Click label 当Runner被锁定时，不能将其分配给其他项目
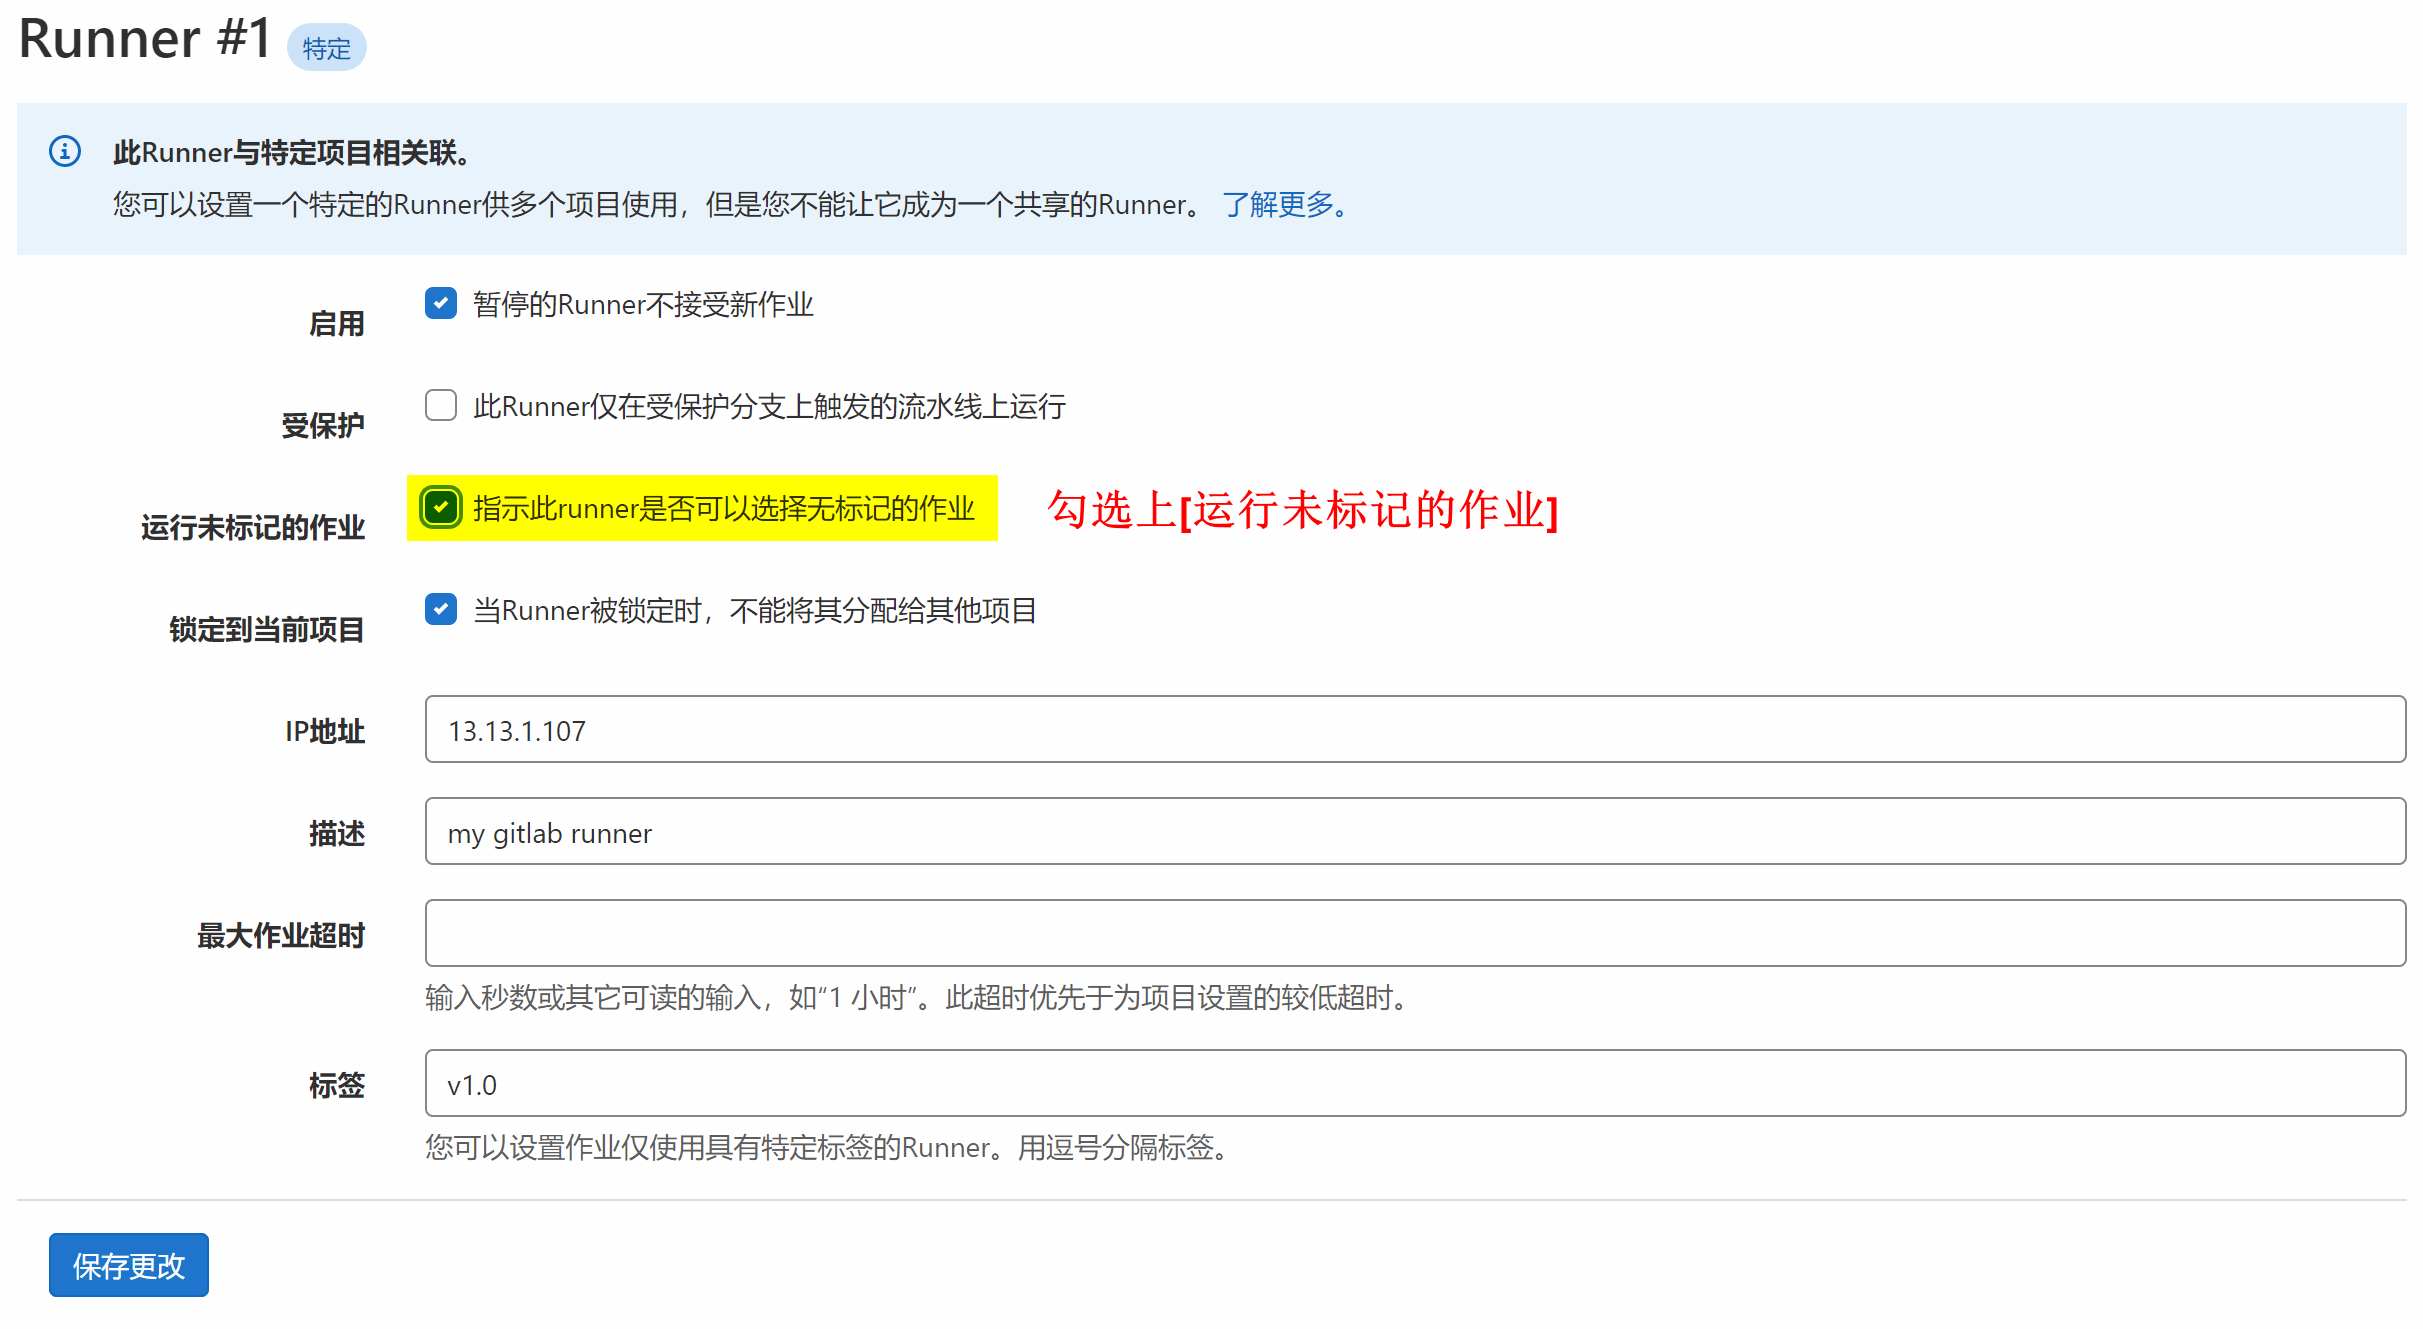The height and width of the screenshot is (1329, 2423). point(754,610)
